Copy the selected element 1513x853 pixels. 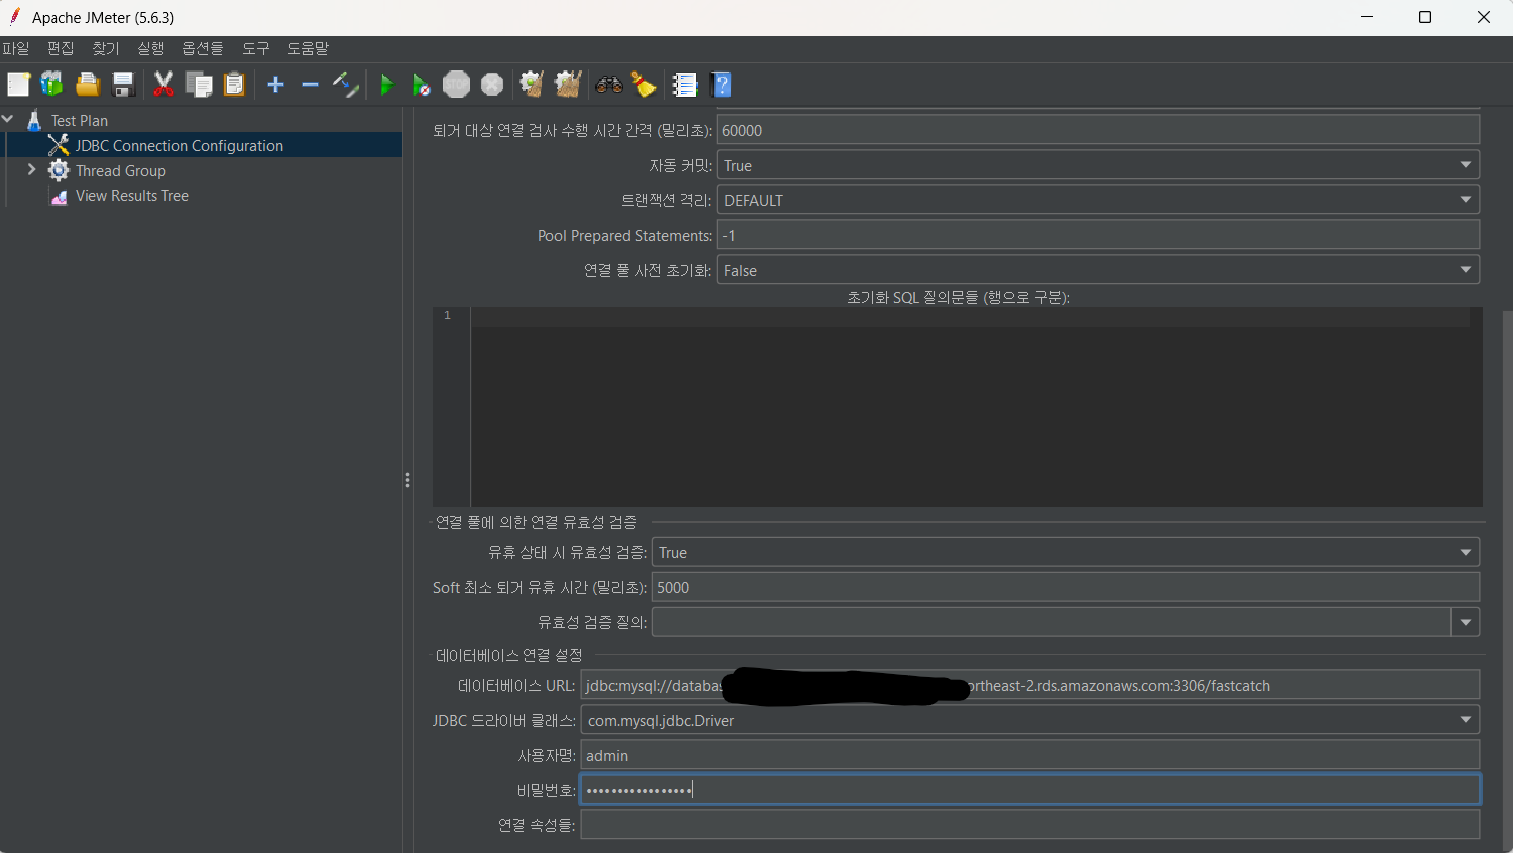pos(199,85)
